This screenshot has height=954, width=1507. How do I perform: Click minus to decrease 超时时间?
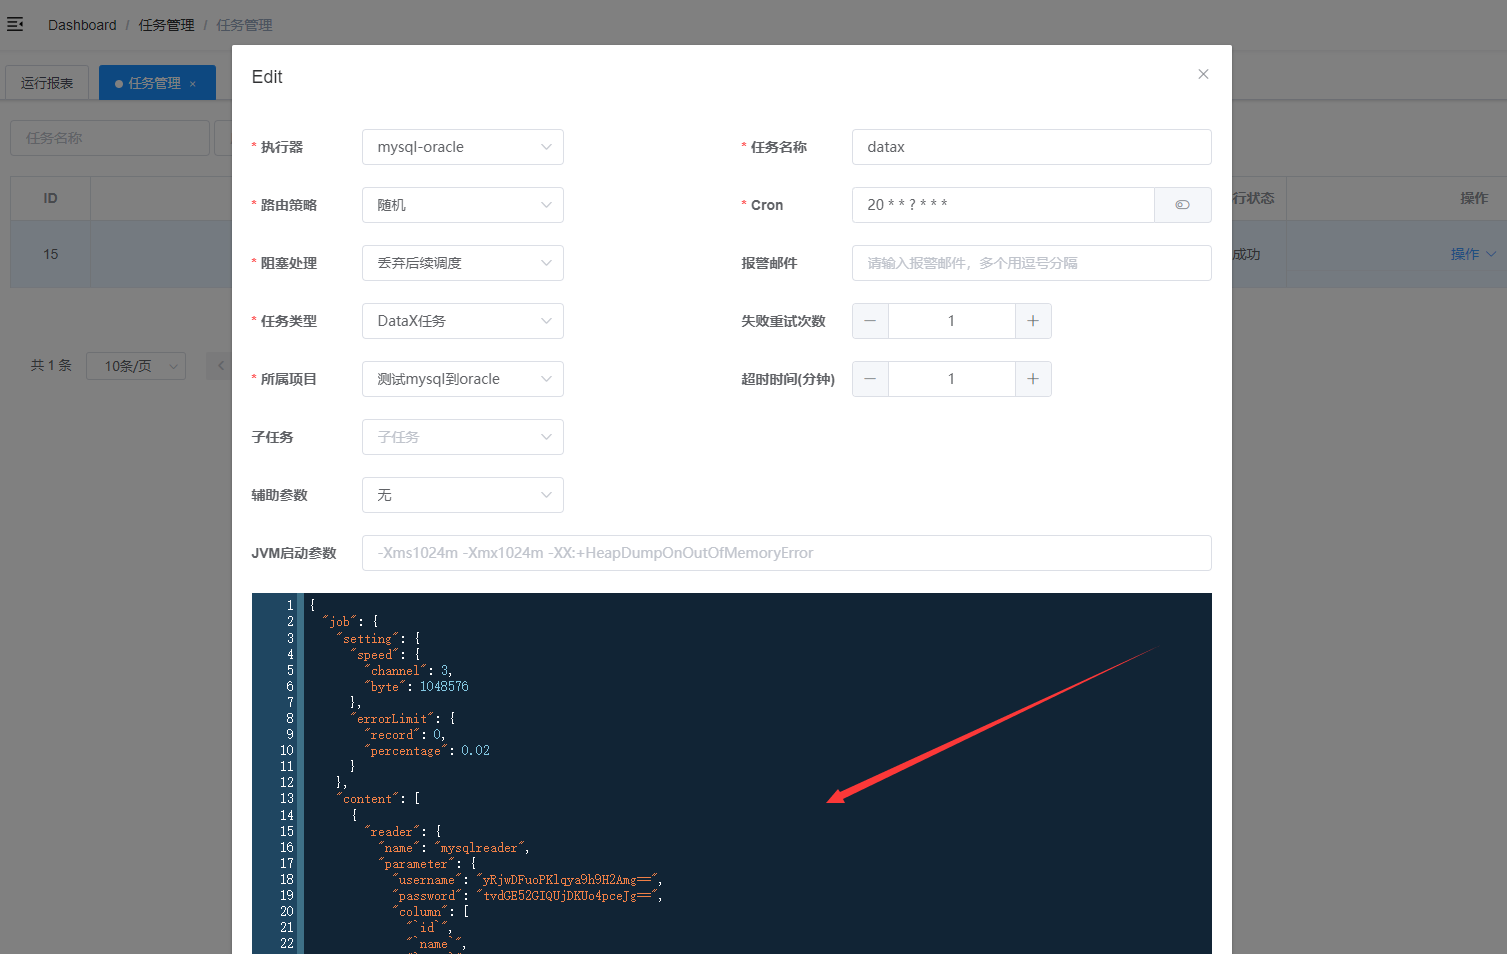(869, 378)
